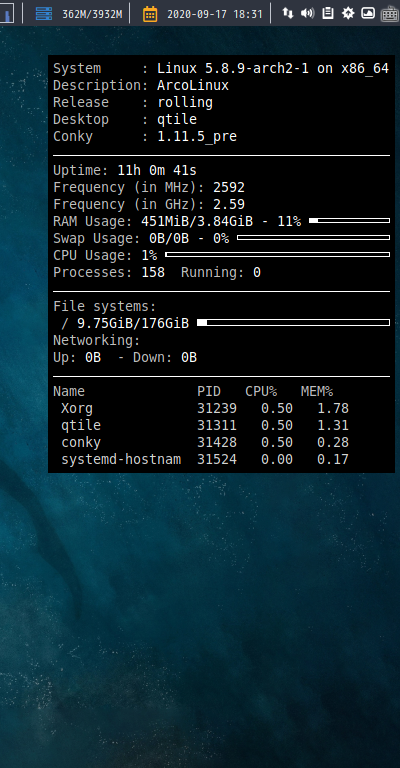Click the memory server-stack icon in the bar
Viewport: 400px width, 768px height.
44,14
